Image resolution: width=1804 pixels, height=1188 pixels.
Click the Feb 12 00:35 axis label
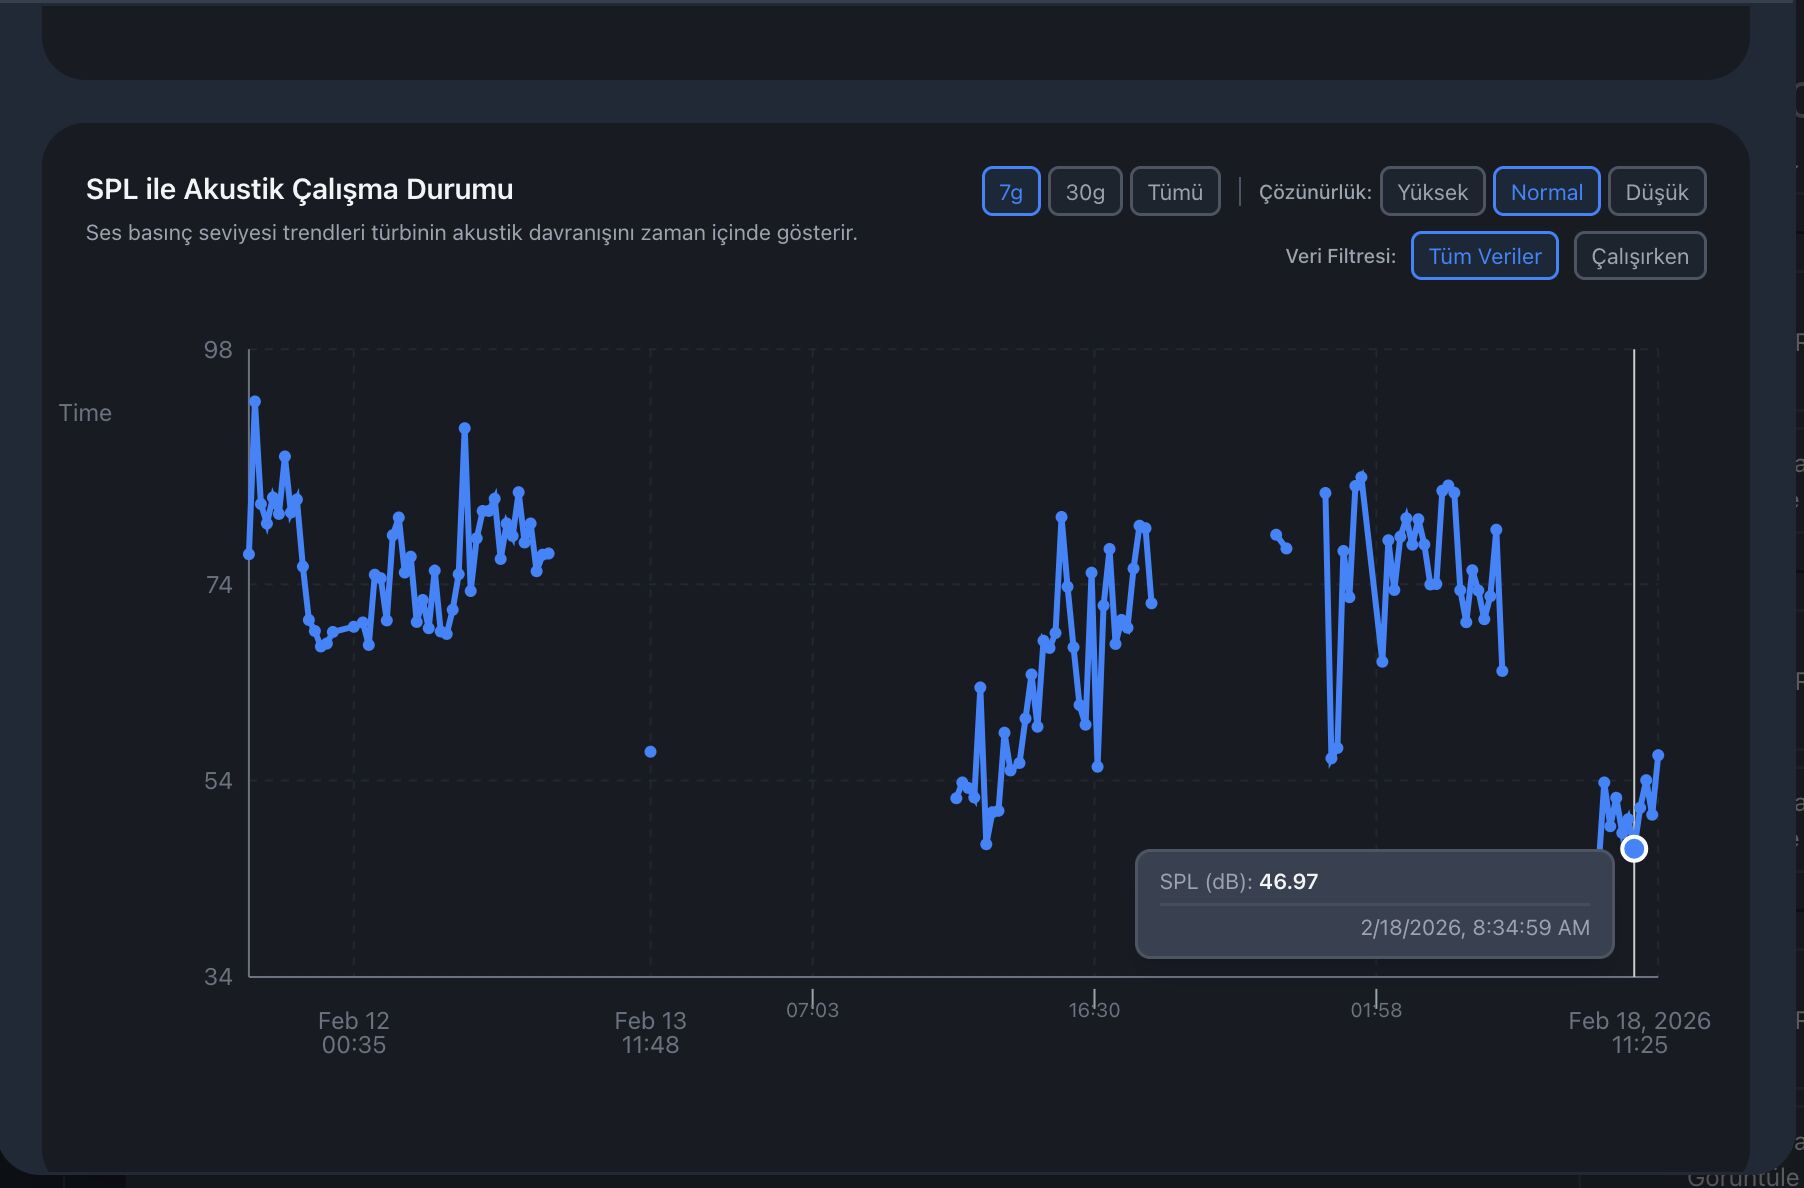click(354, 1033)
